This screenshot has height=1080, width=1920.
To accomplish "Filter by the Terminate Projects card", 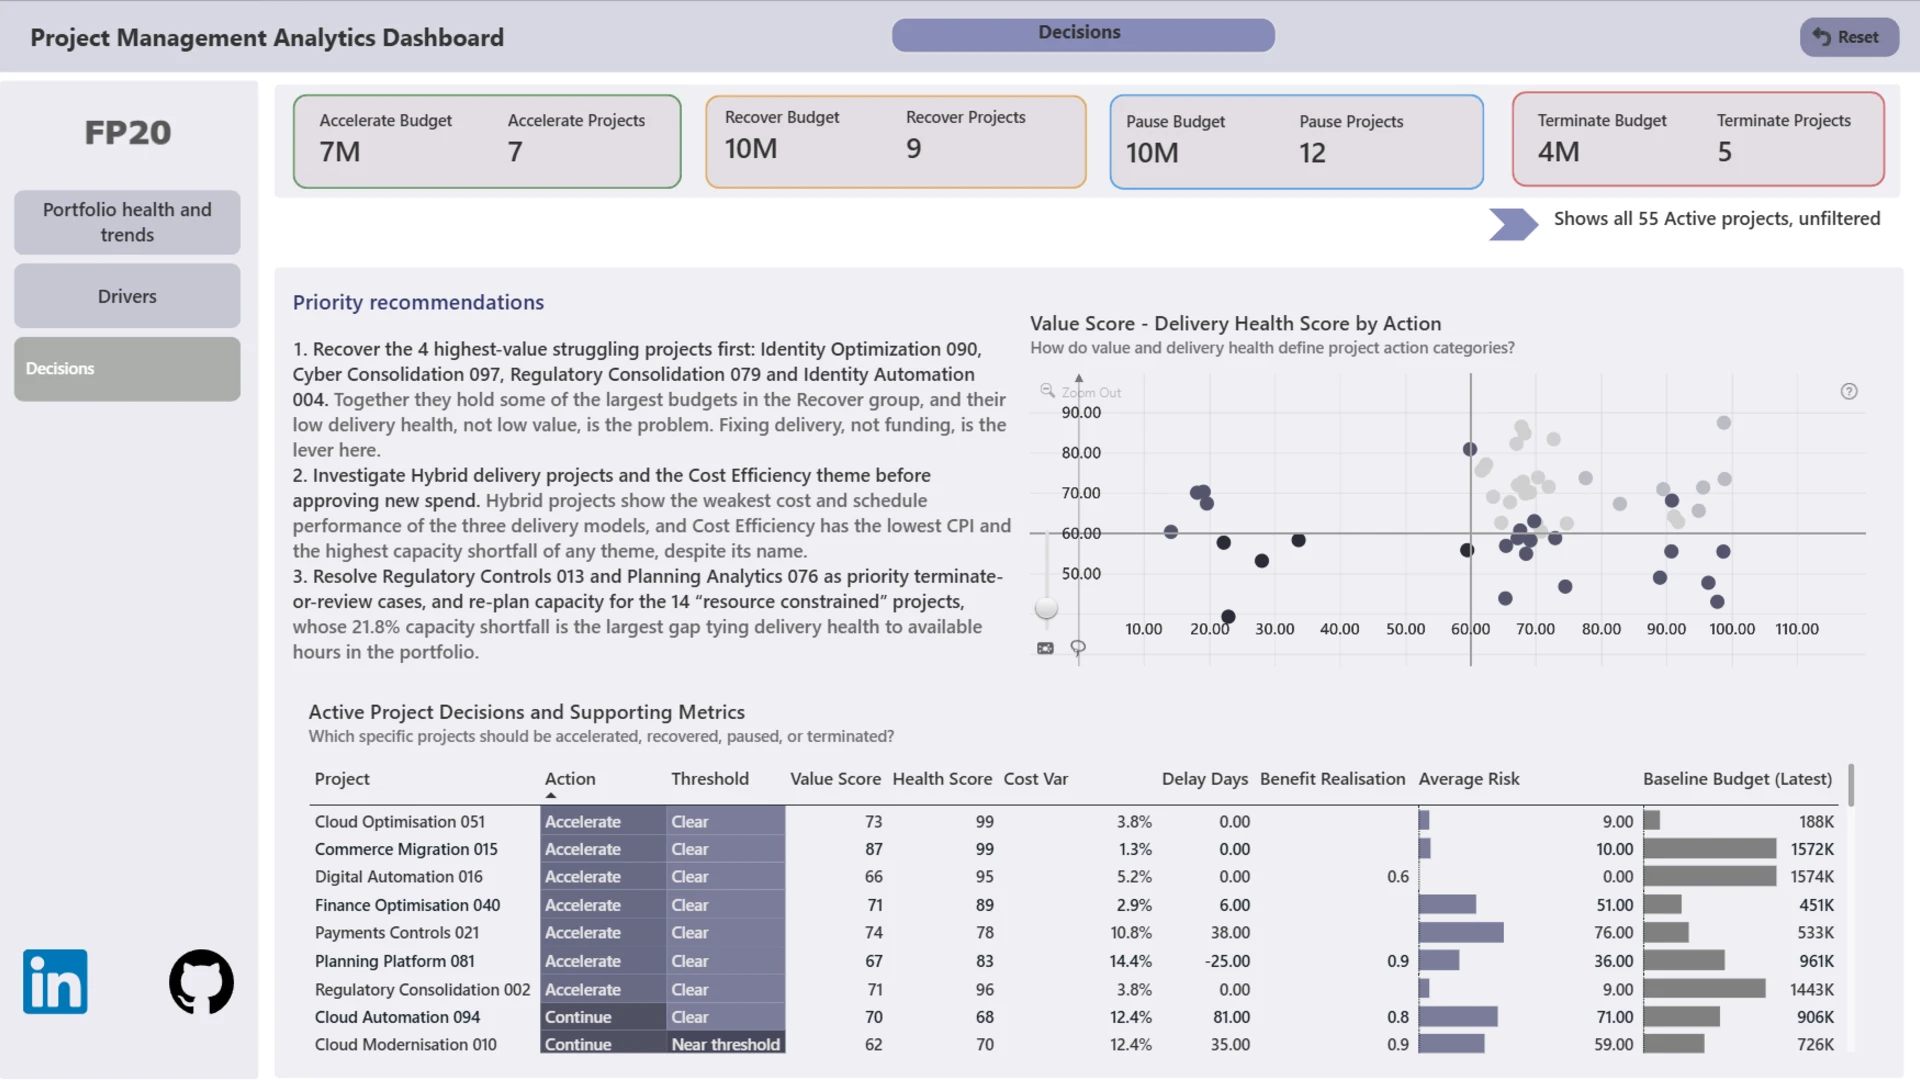I will 1784,139.
